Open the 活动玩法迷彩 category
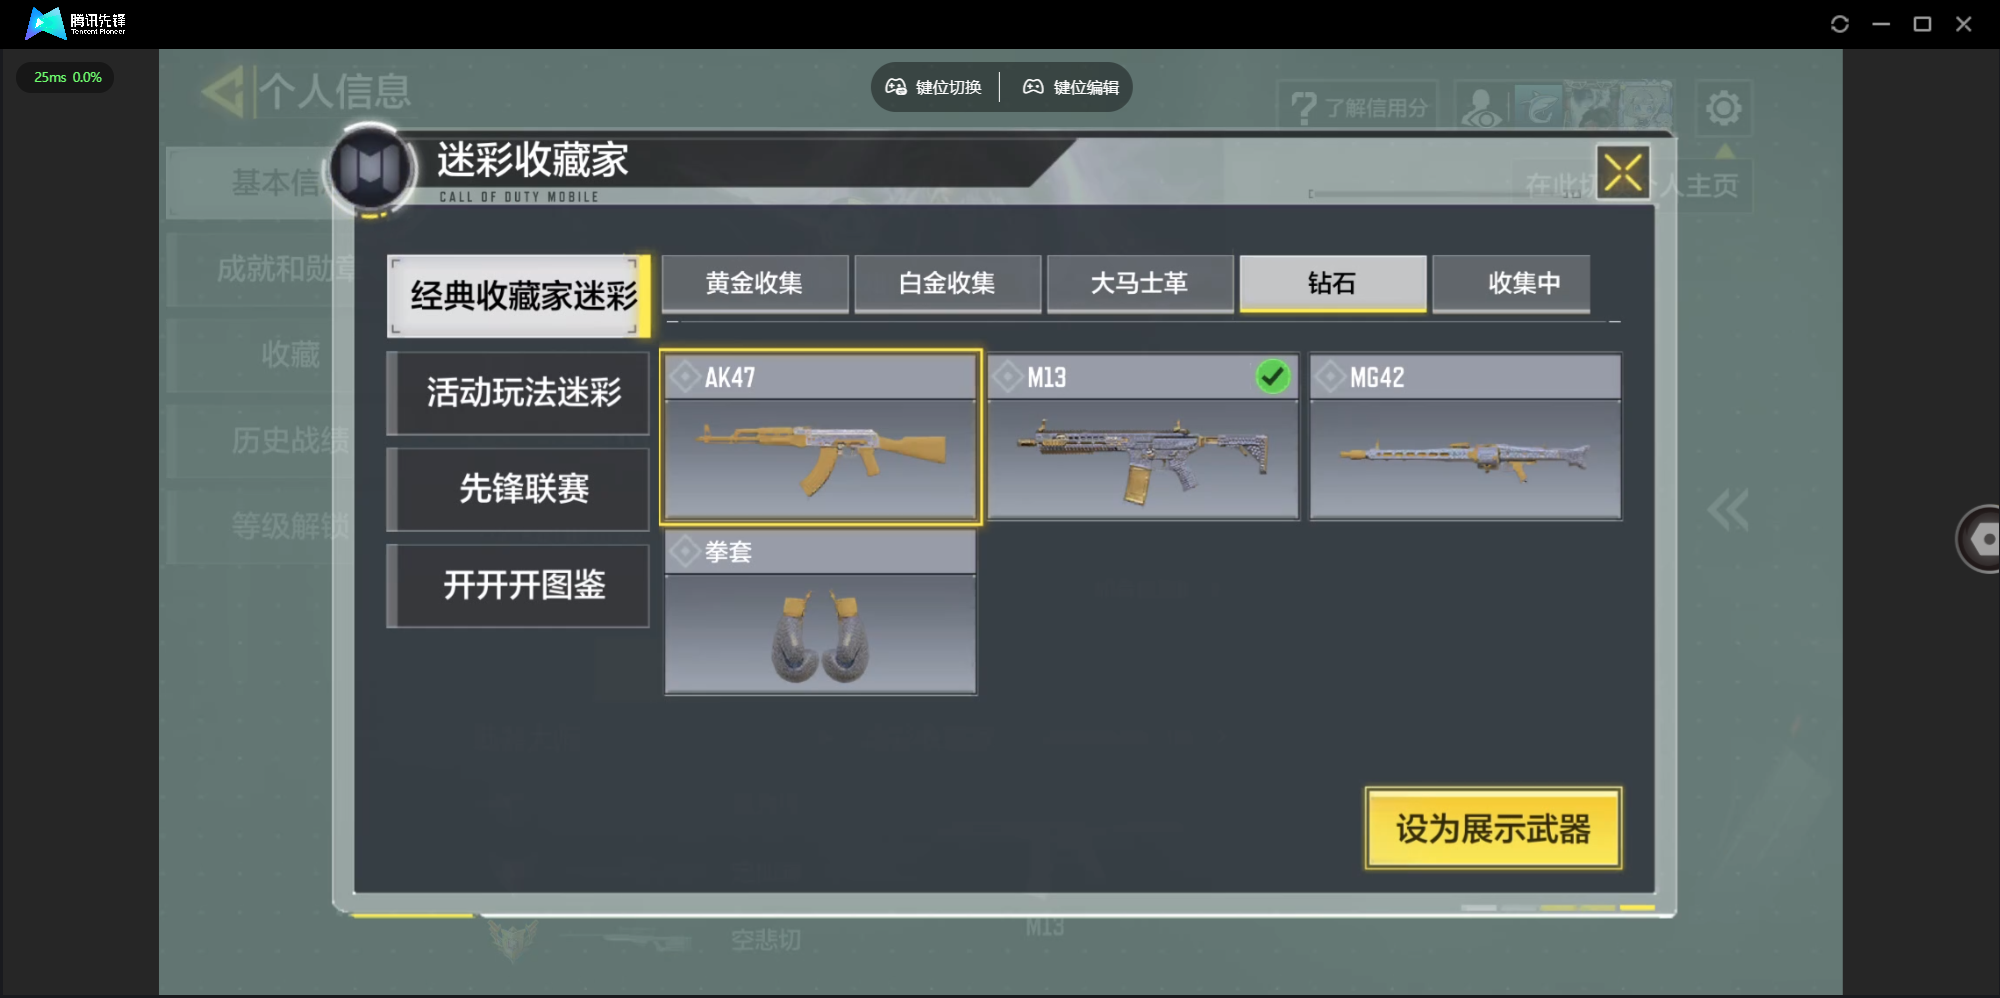Screen dimensions: 2000x998 click(518, 392)
